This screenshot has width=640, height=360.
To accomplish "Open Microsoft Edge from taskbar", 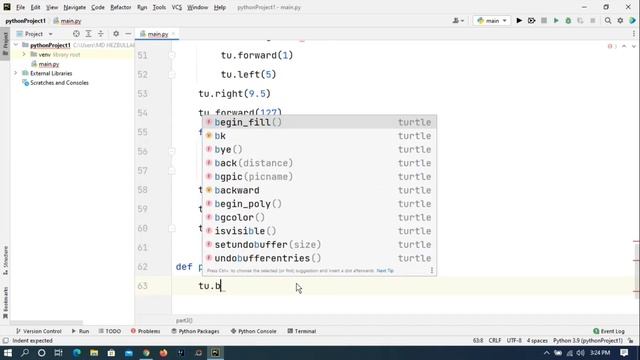I will [x=77, y=353].
